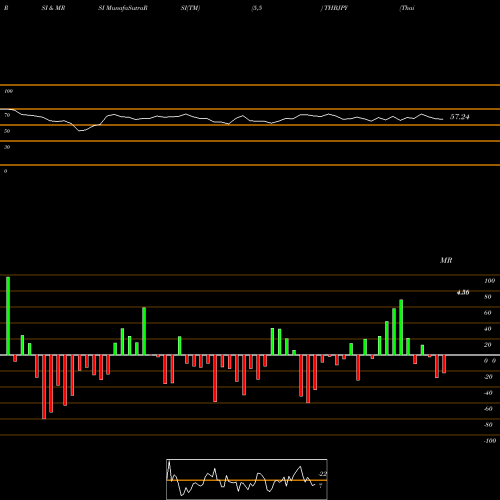
Task: Click the '(5,5' parameter text in header
Action: click(257, 8)
